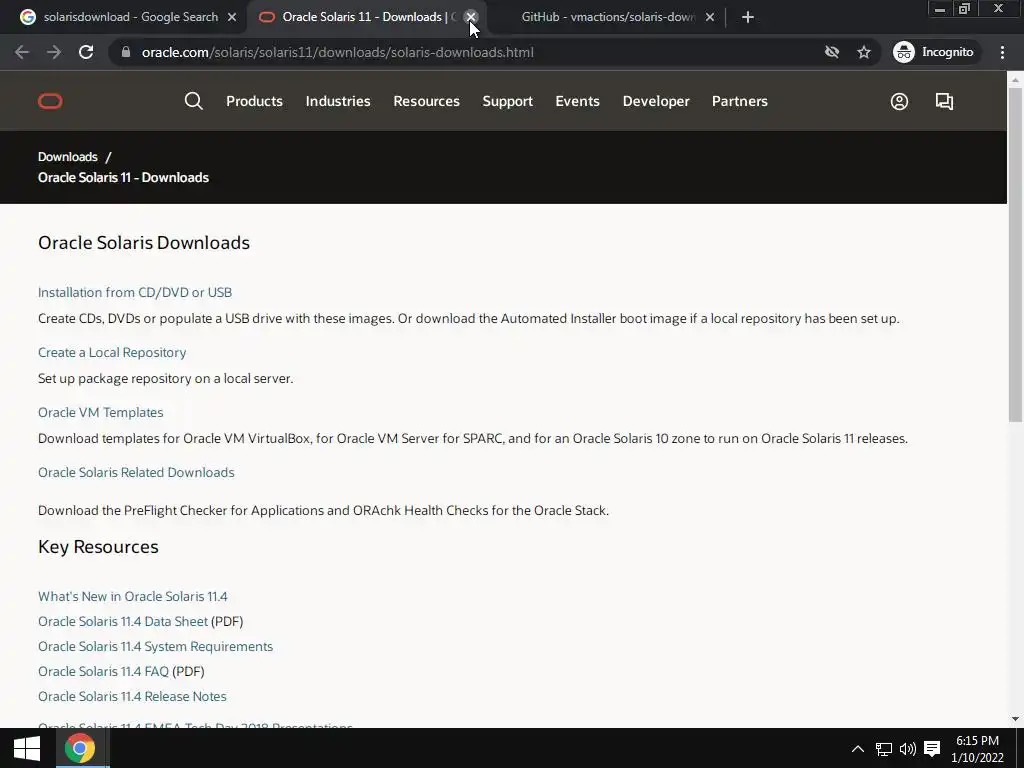
Task: Close the Oracle Solaris 11 tab
Action: (471, 17)
